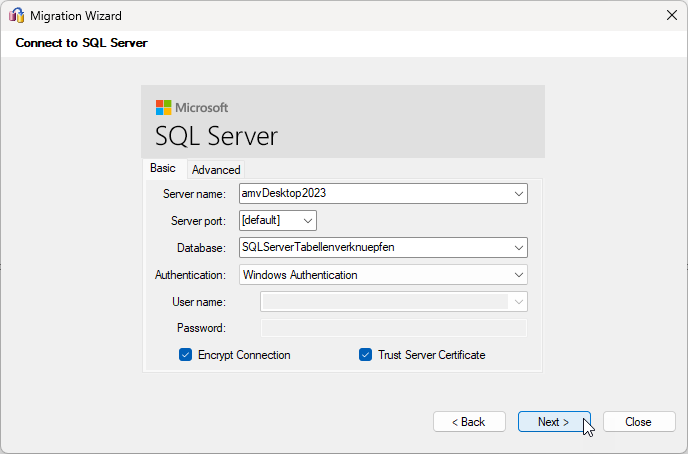Go back with the < Back button
This screenshot has height=454, width=688.
469,422
